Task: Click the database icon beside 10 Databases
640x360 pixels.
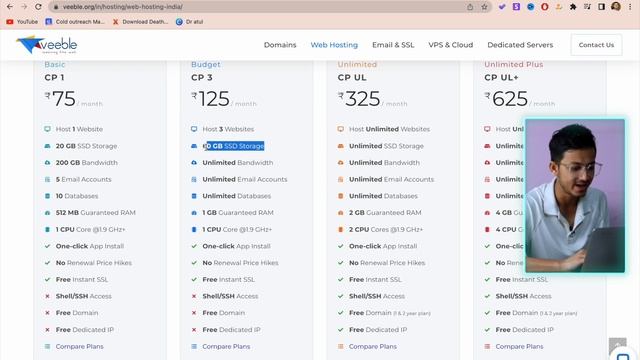Action: (47, 196)
